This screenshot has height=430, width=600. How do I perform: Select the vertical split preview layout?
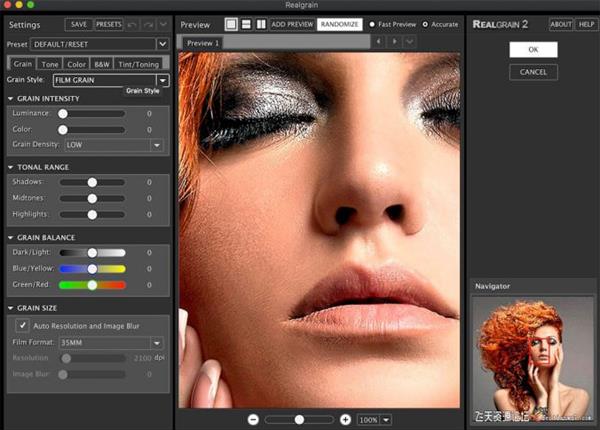(260, 23)
